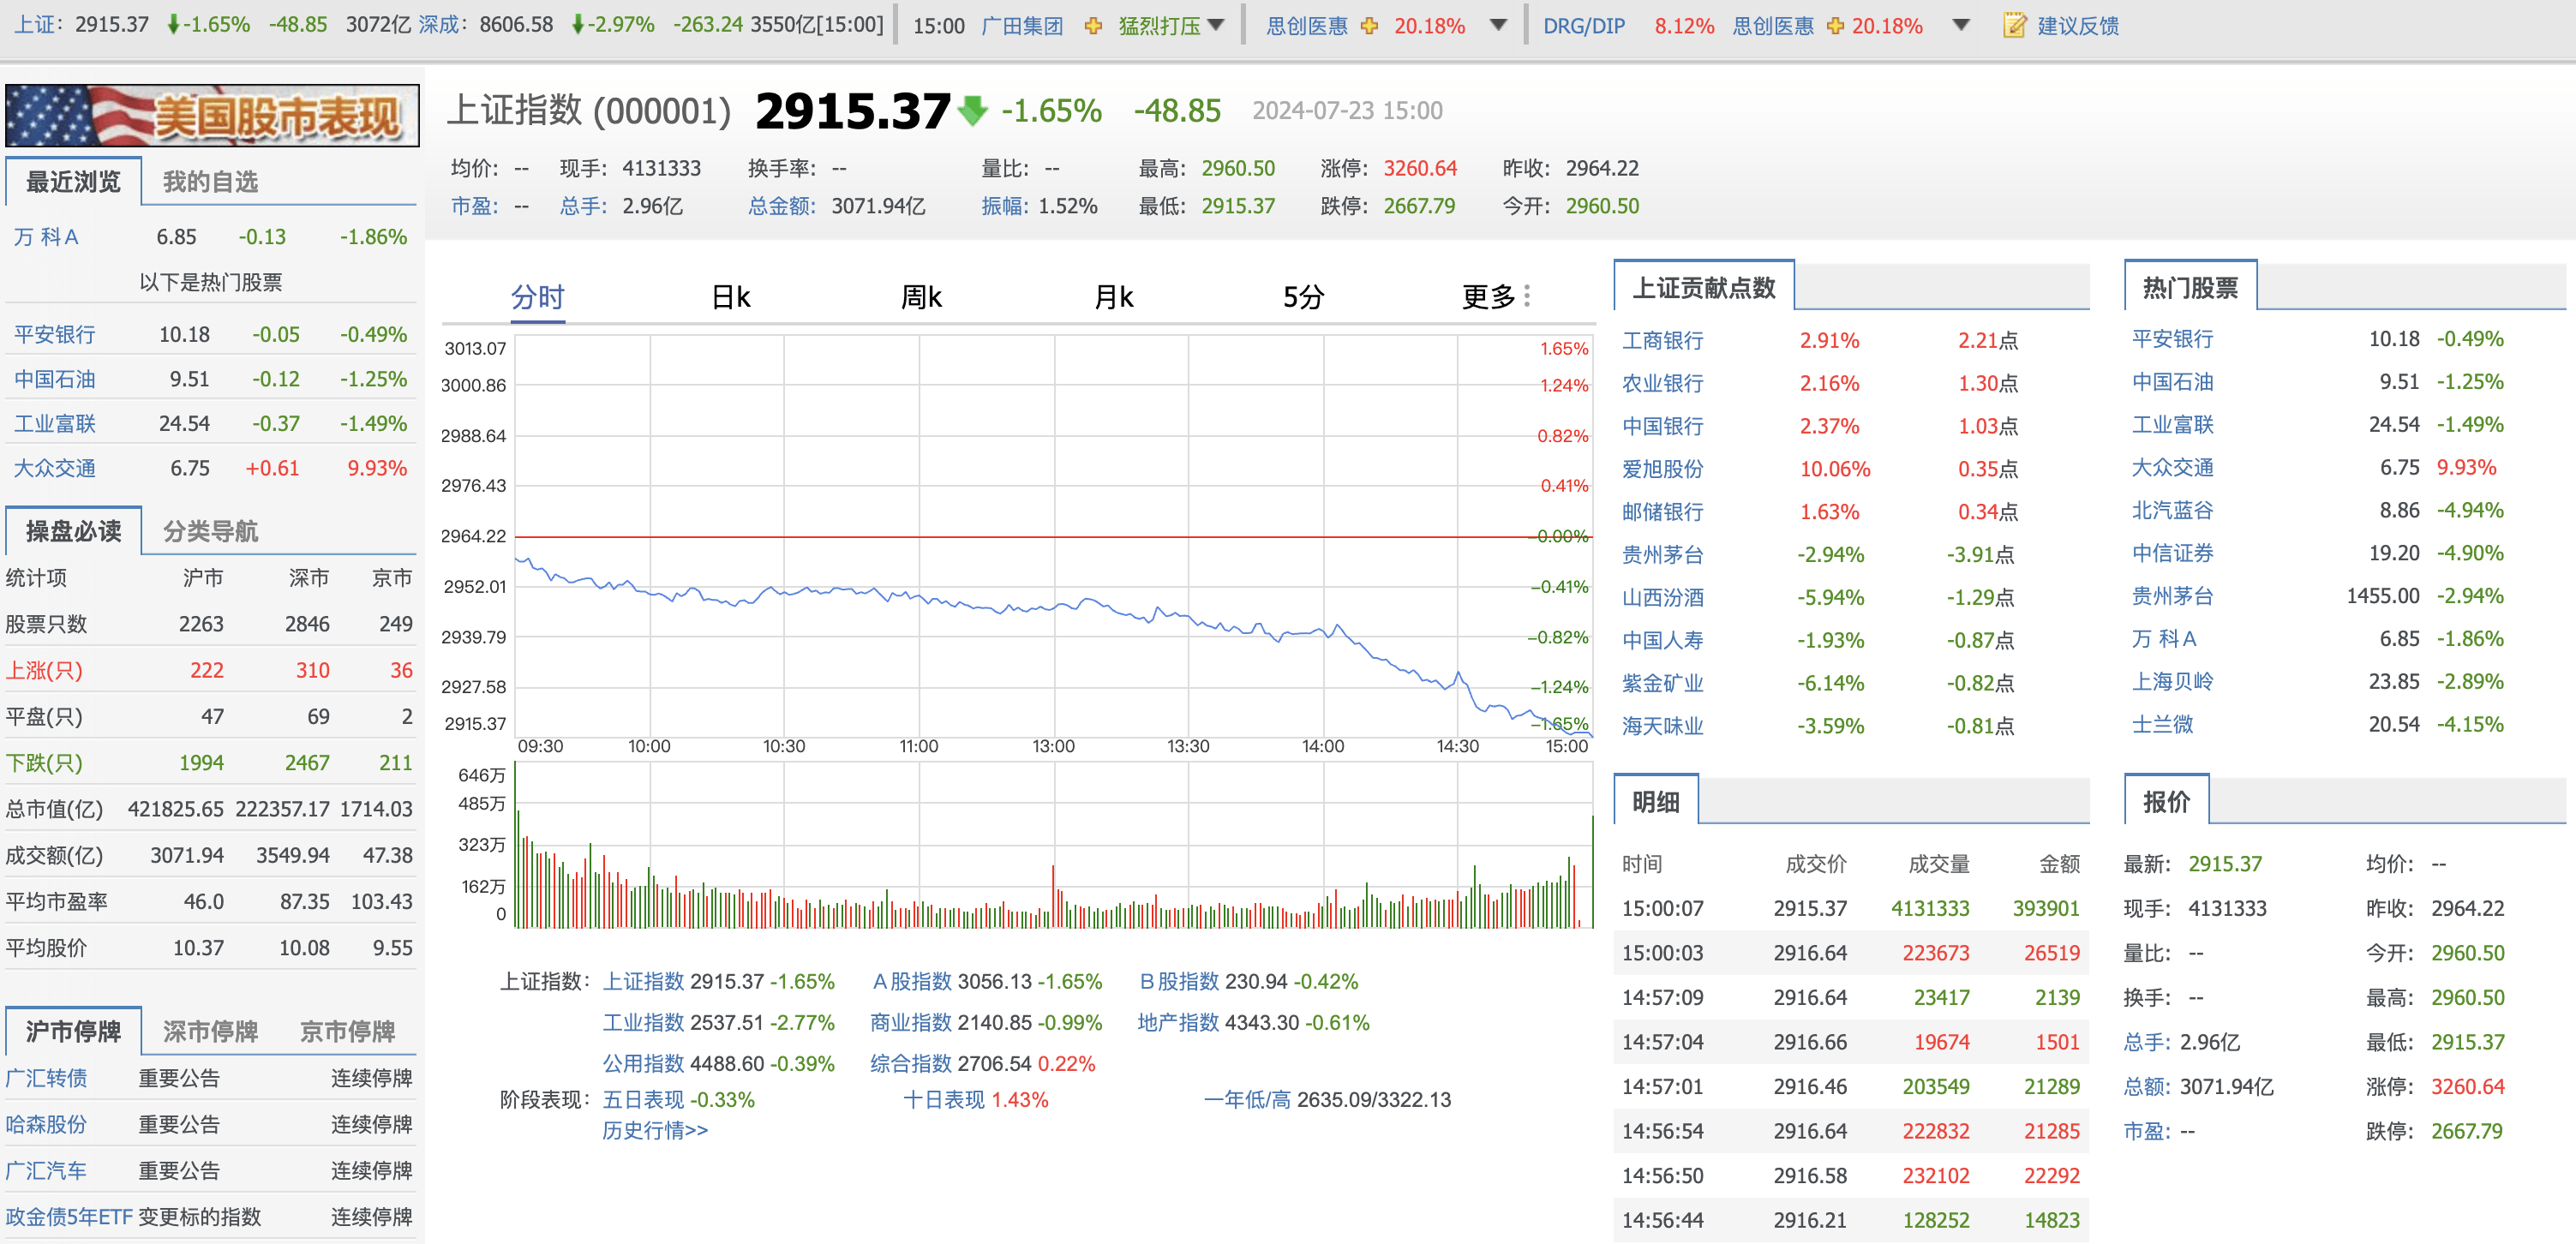
Task: Switch to the 沪市停牌 tab
Action: [x=73, y=1031]
